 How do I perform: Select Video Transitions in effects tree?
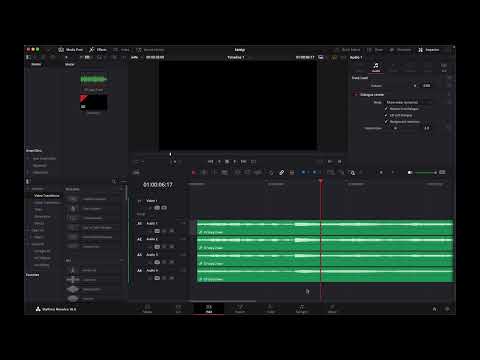point(47,196)
